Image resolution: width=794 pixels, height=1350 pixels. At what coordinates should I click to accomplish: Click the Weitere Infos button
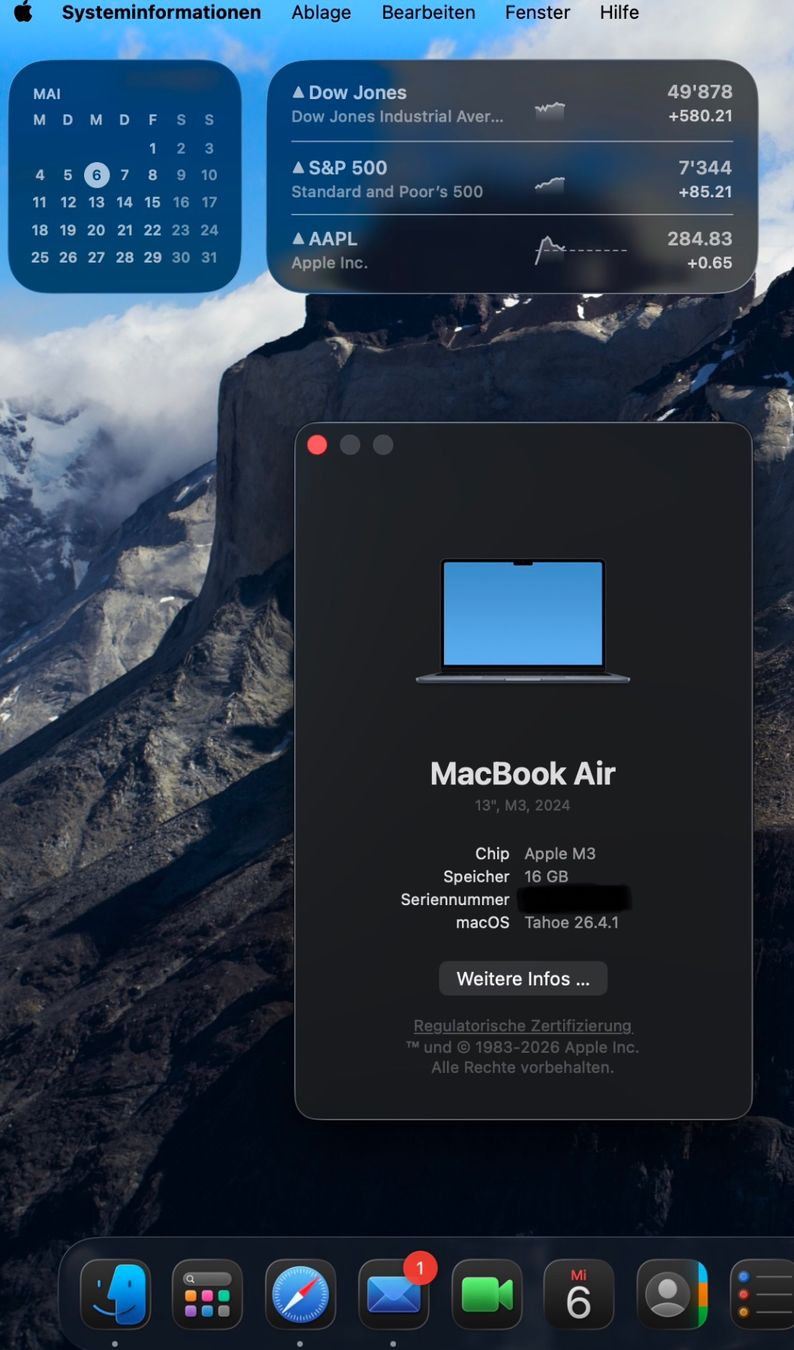point(523,979)
